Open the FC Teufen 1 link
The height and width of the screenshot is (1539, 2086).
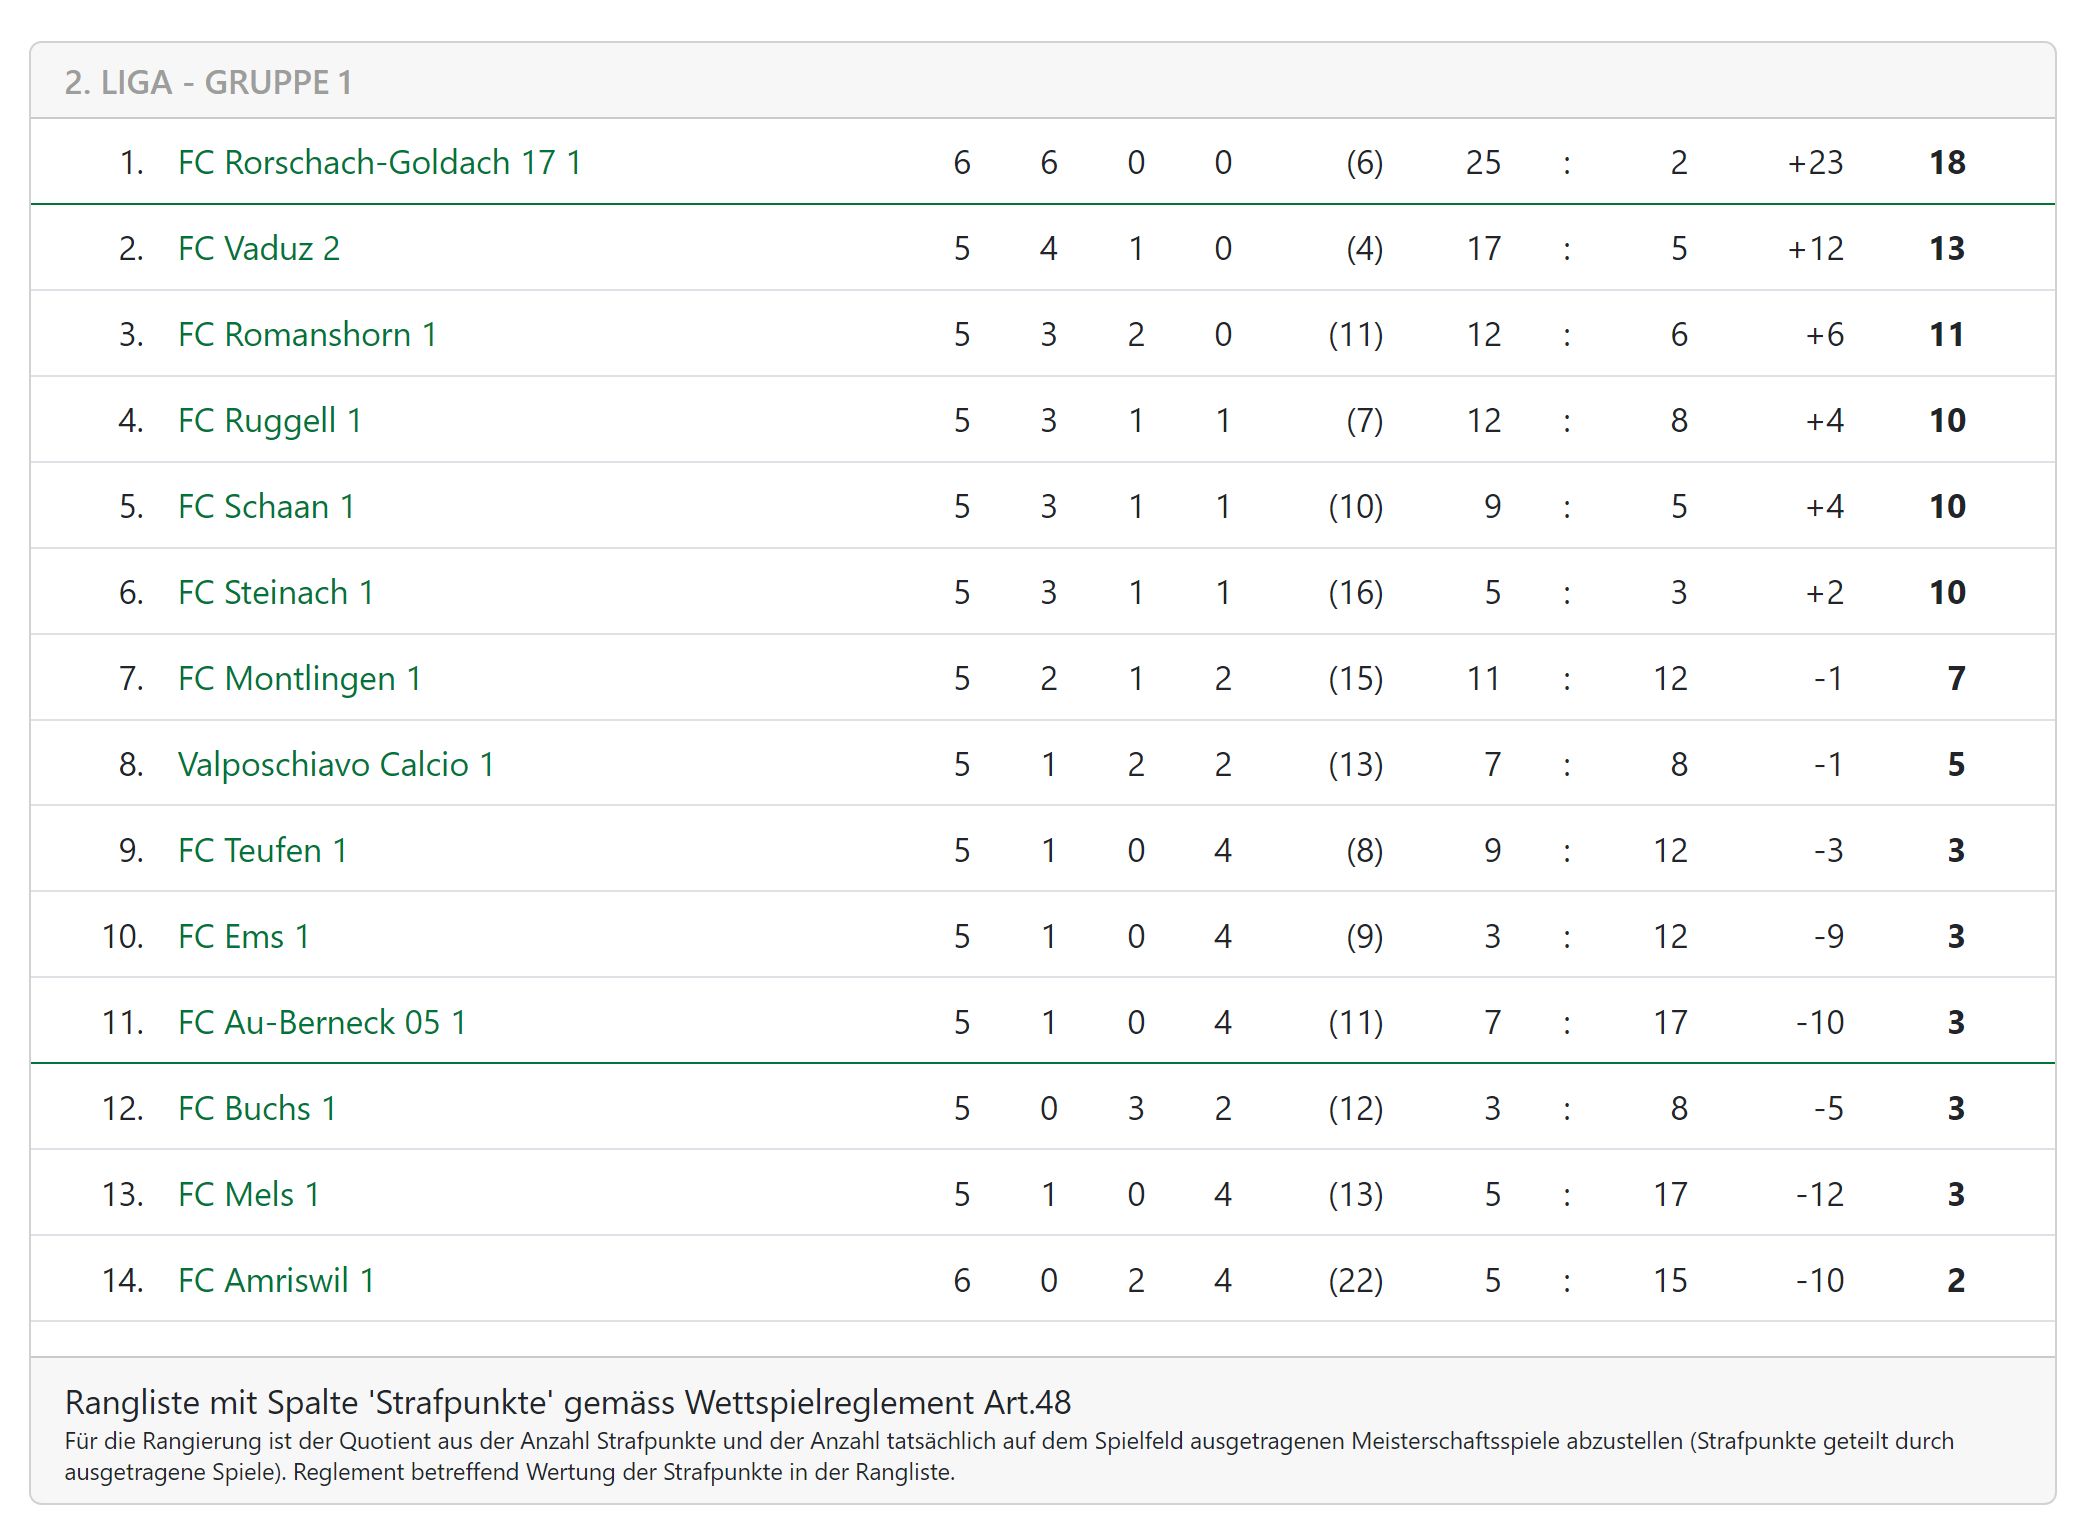[x=262, y=850]
